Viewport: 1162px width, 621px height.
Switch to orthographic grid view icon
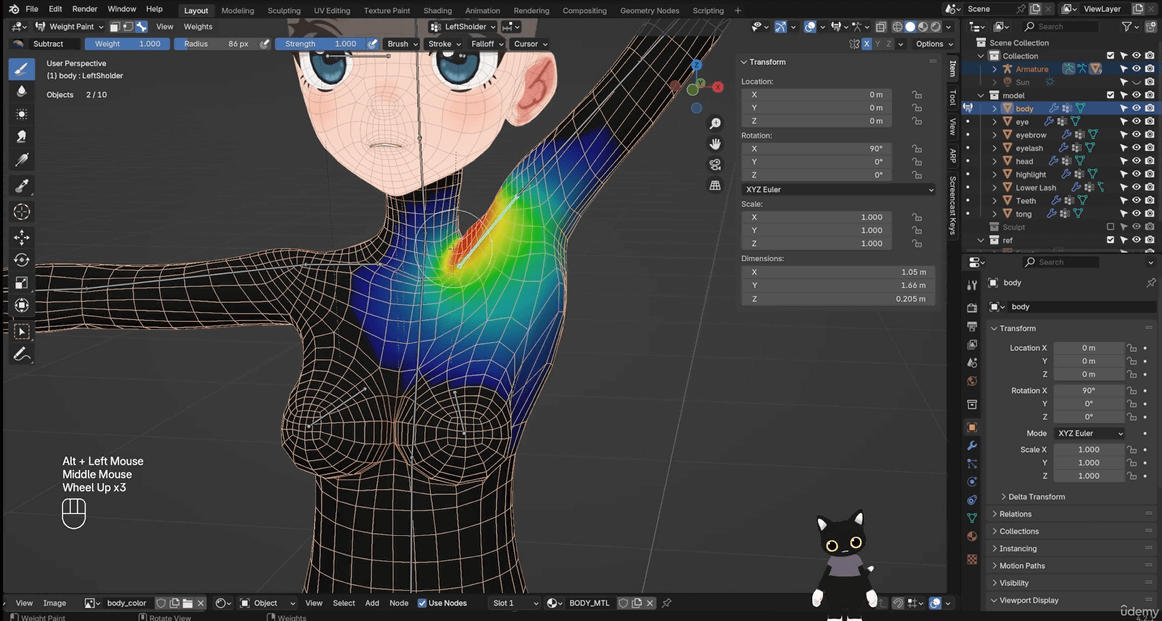[715, 186]
